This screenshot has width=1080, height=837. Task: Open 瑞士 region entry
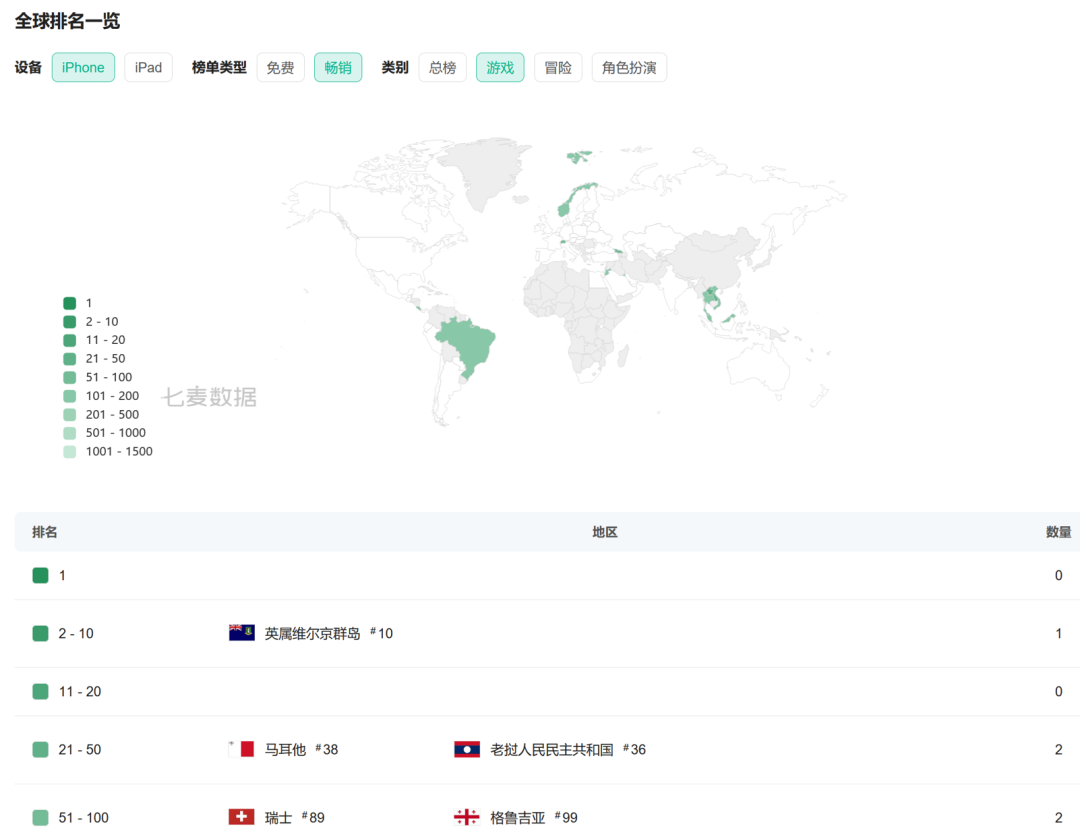(278, 818)
